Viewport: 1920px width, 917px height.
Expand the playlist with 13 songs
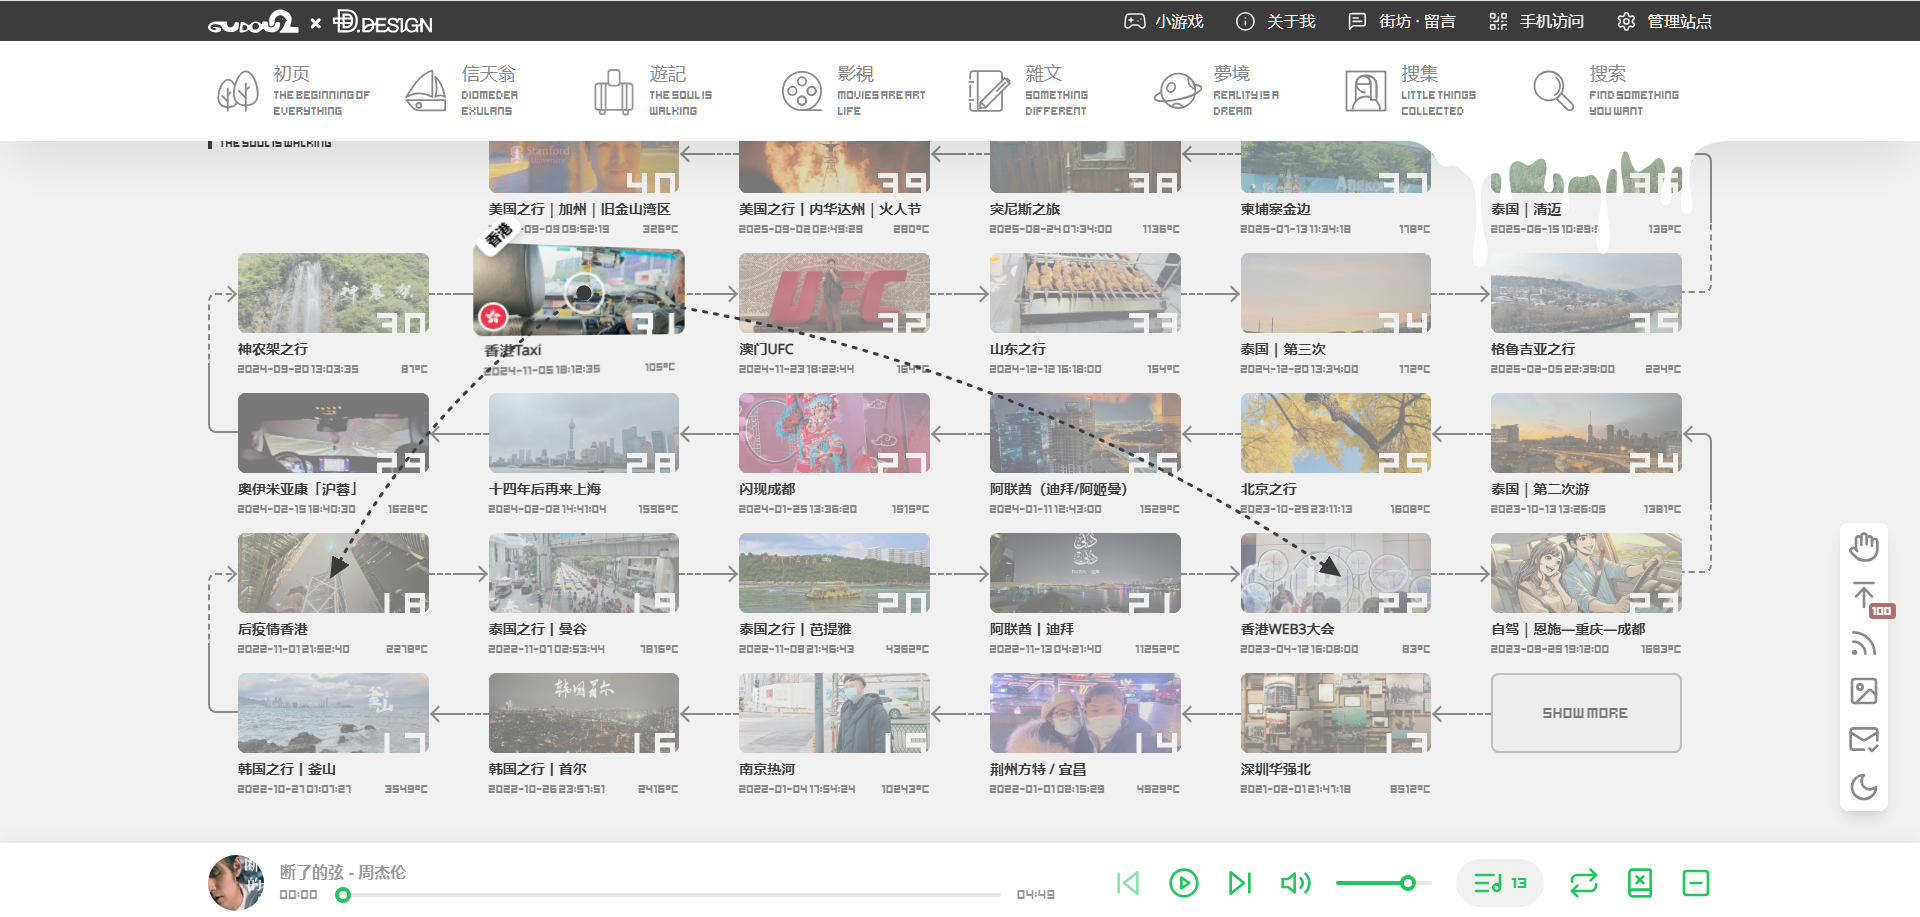tap(1499, 883)
